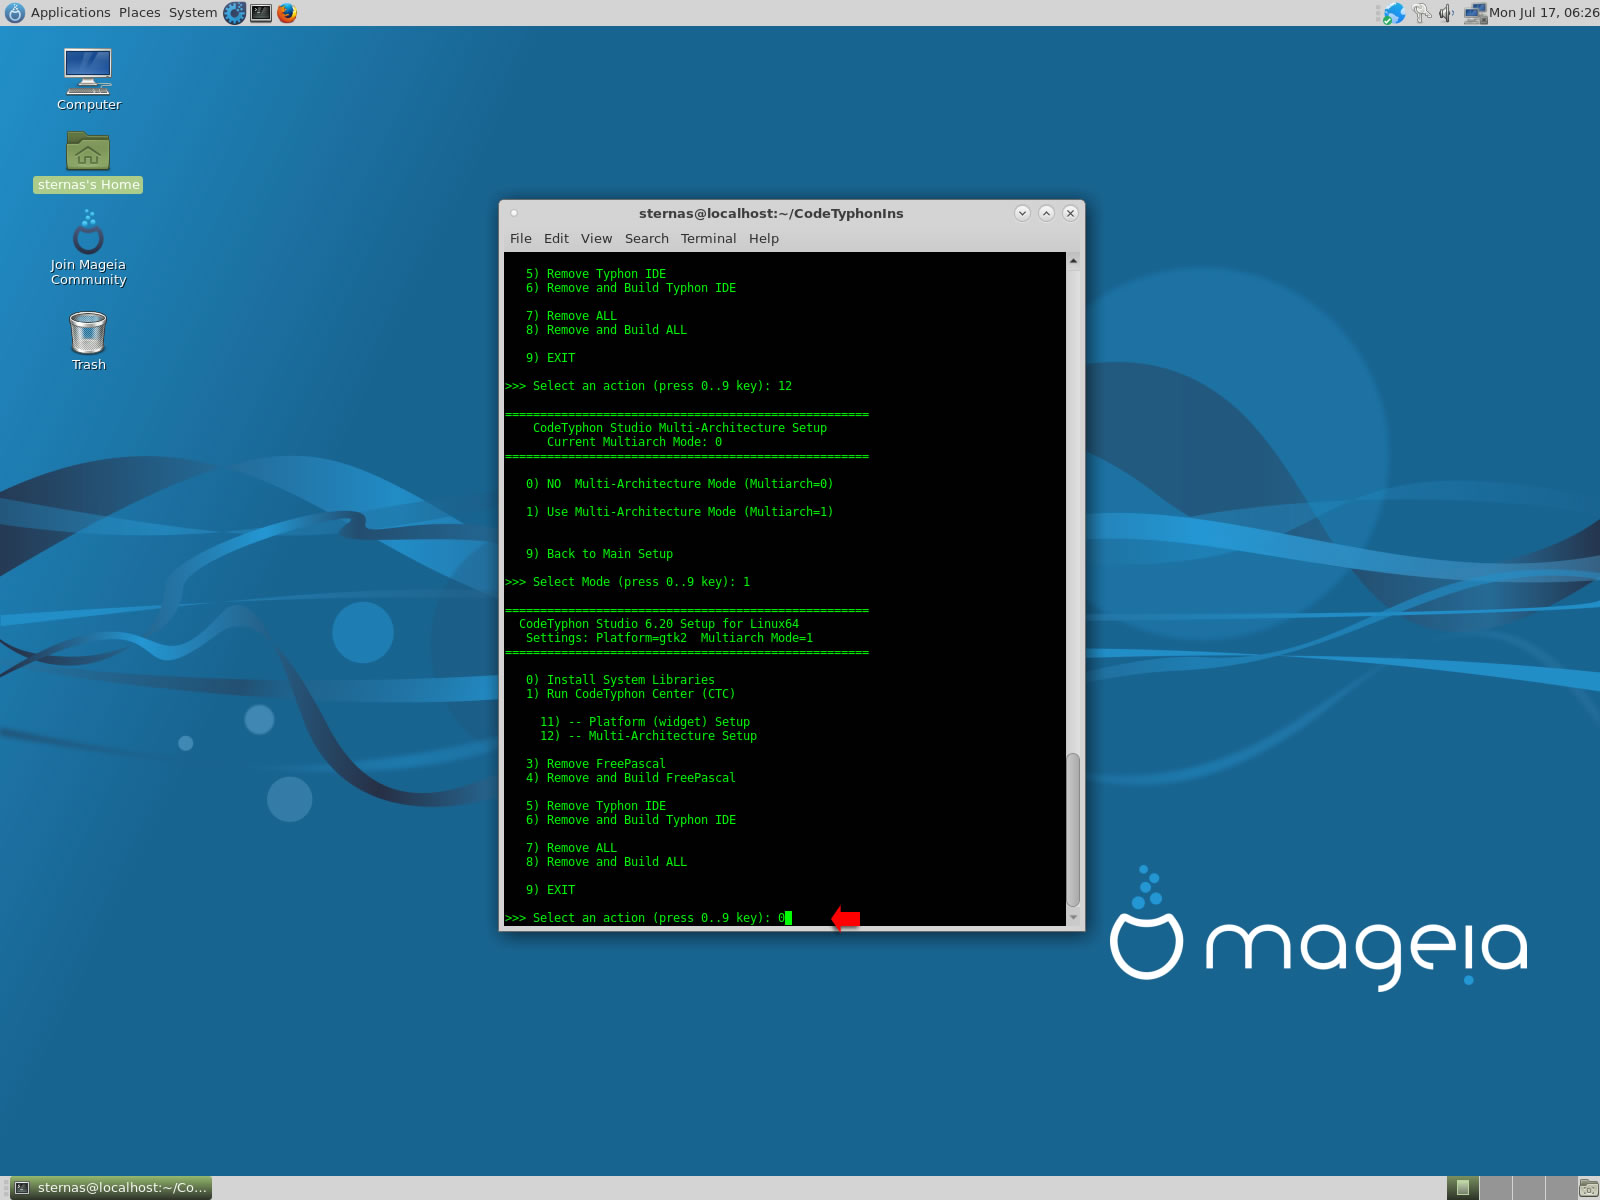
Task: Click '4) Remove and Build FreePascal' text
Action: (630, 778)
